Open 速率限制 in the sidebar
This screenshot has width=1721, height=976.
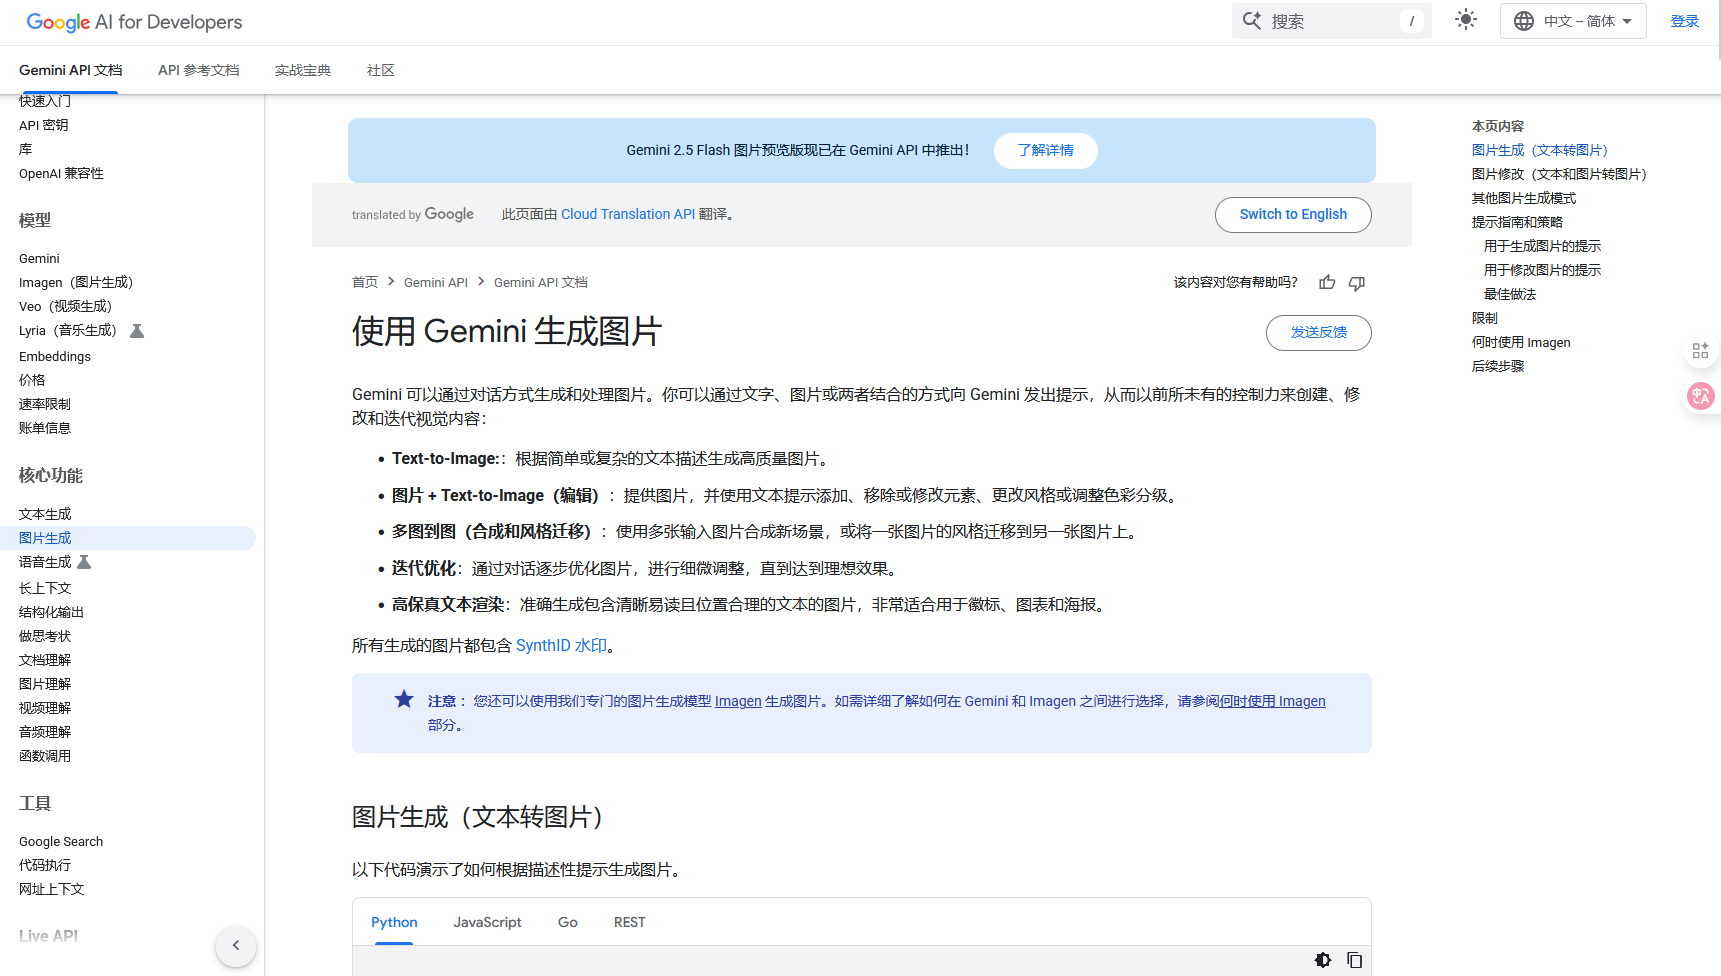[45, 404]
